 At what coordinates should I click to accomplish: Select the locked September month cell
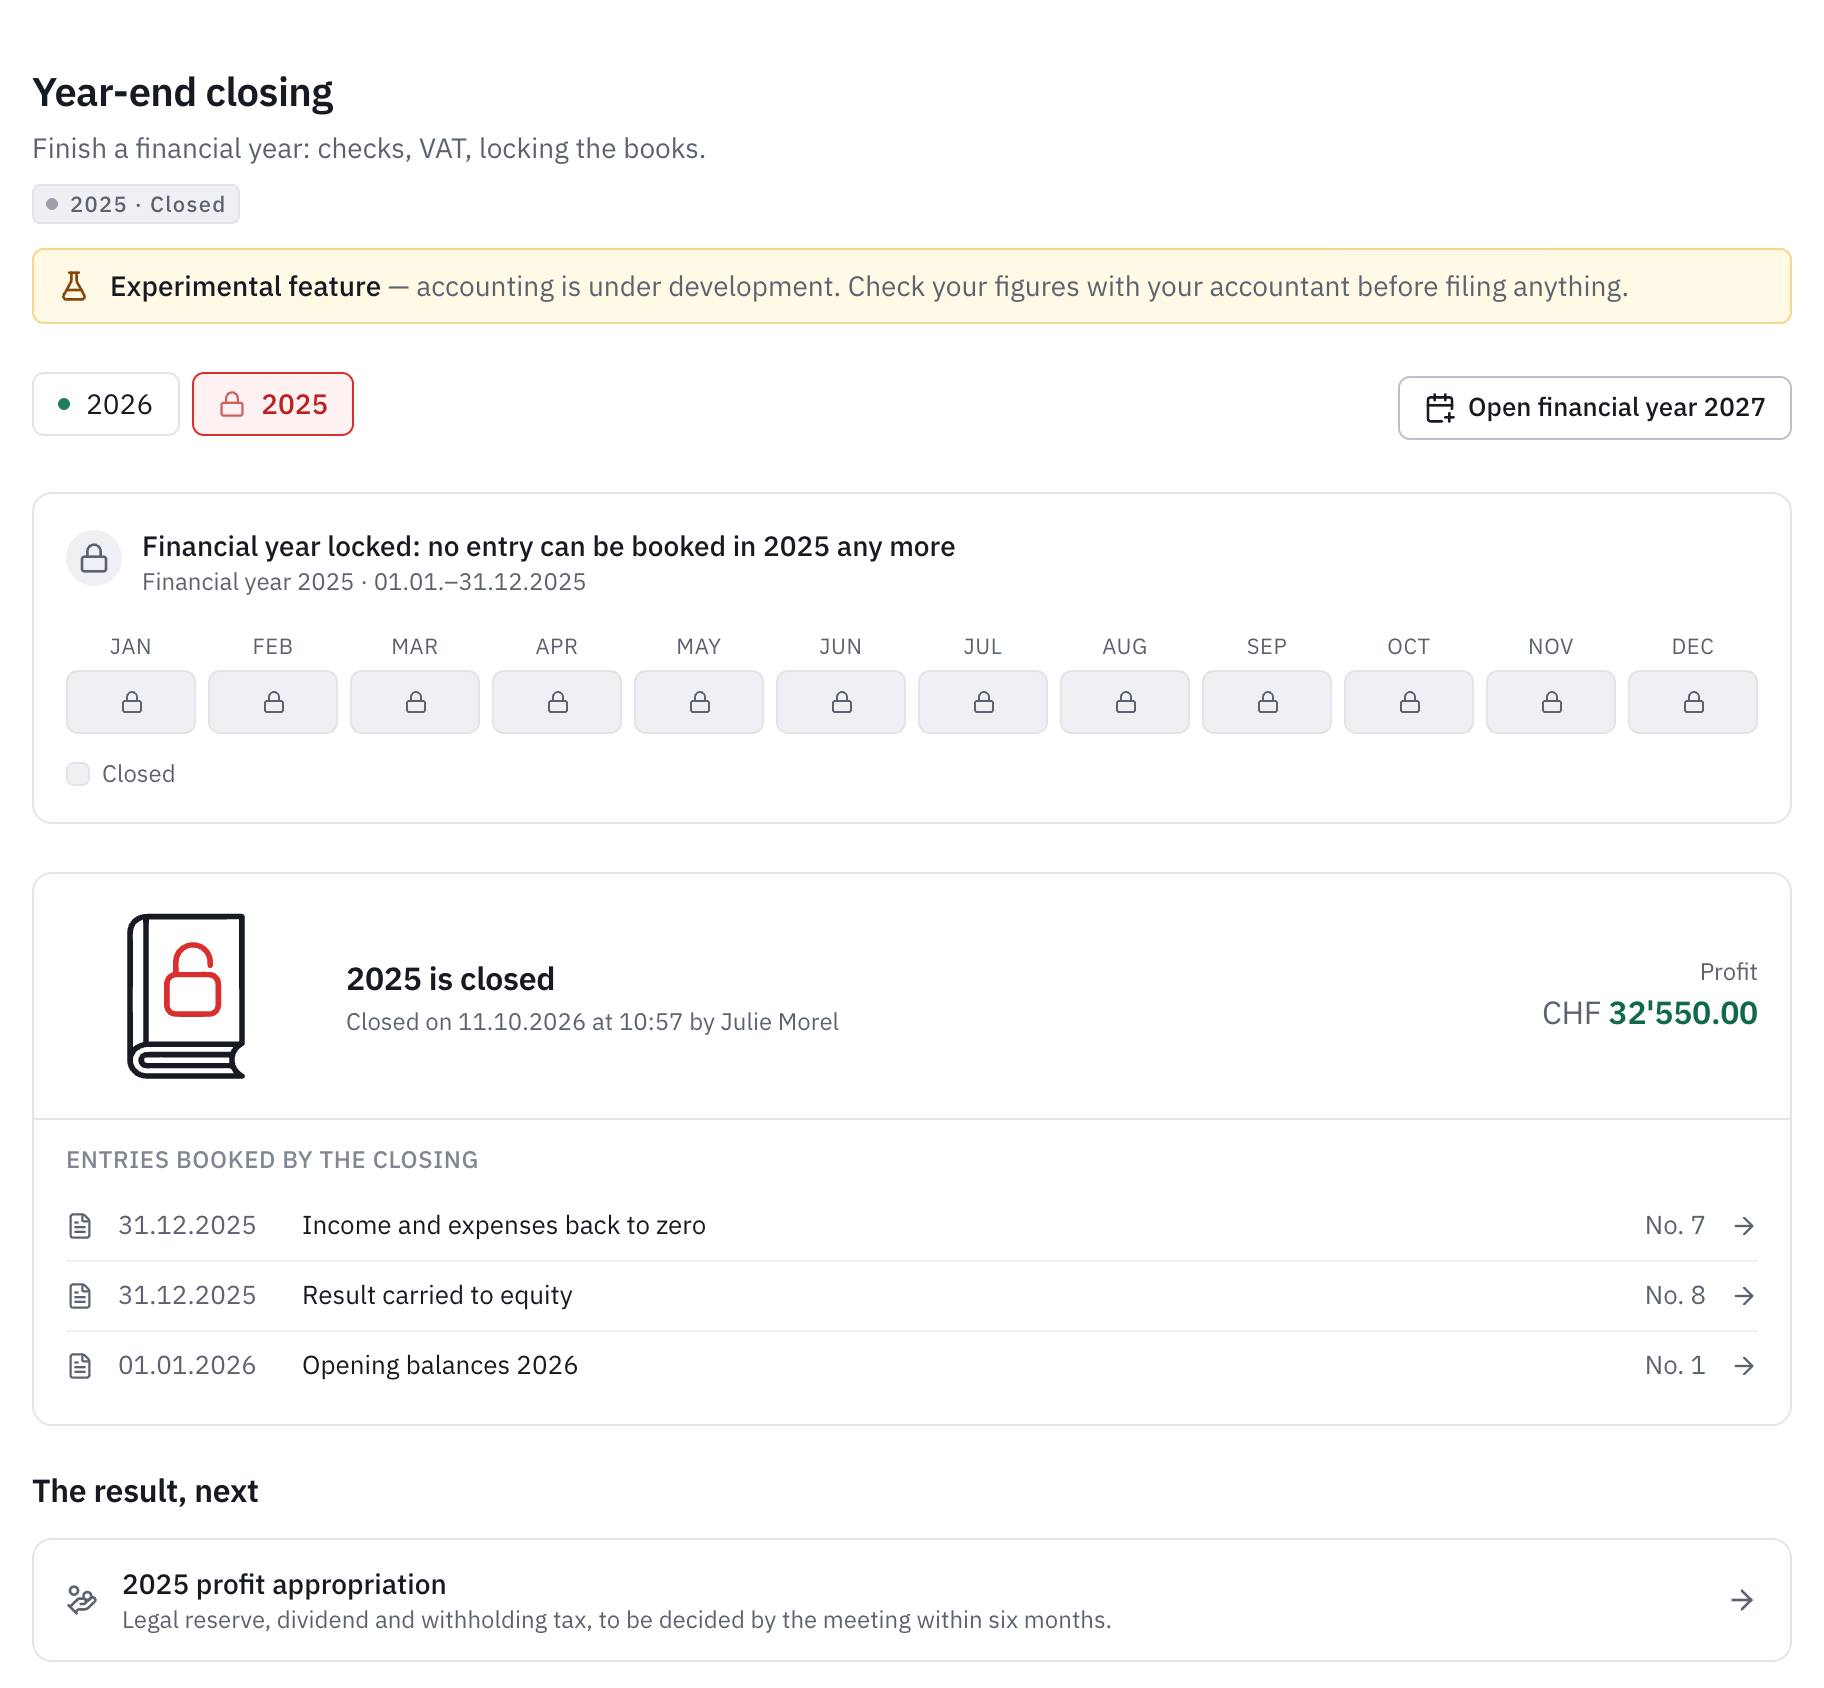pos(1267,702)
